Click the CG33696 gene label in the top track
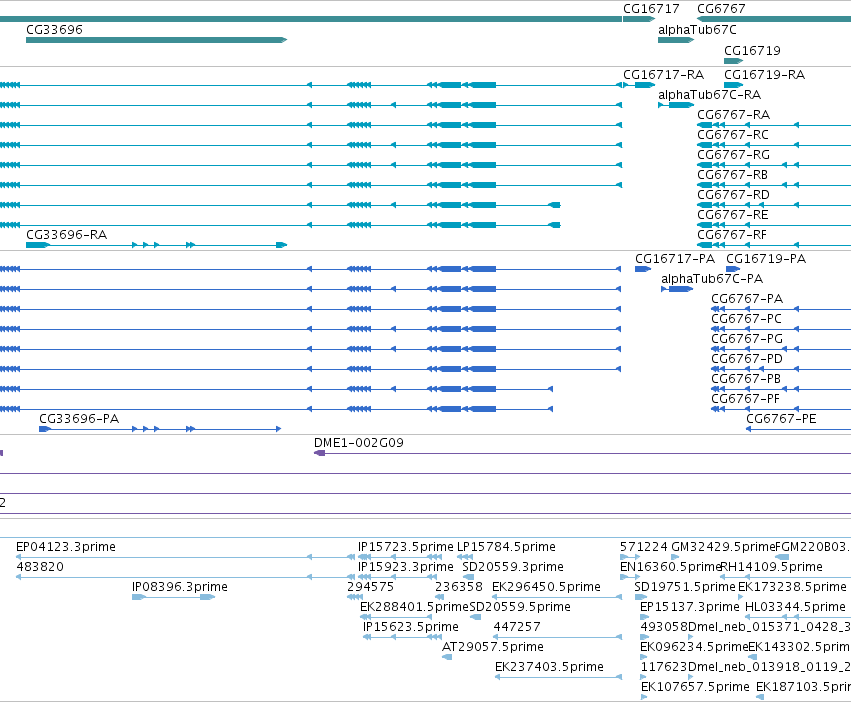This screenshot has height=702, width=851. (x=54, y=29)
